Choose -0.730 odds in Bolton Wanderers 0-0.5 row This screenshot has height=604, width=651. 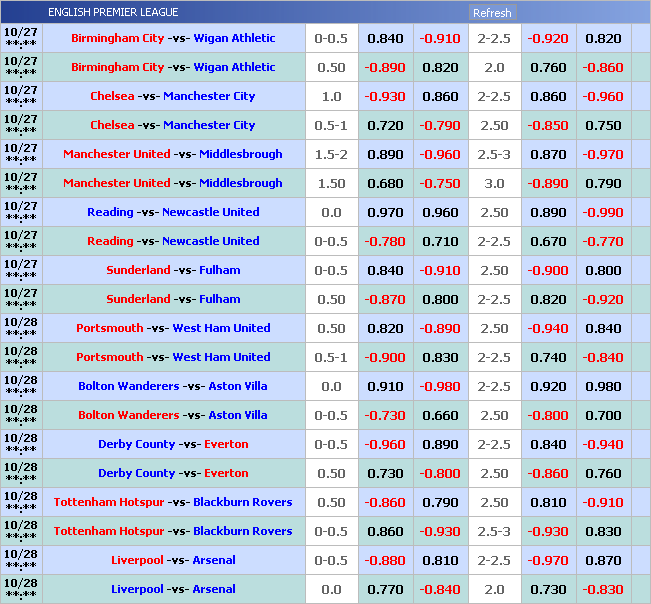[x=385, y=415]
